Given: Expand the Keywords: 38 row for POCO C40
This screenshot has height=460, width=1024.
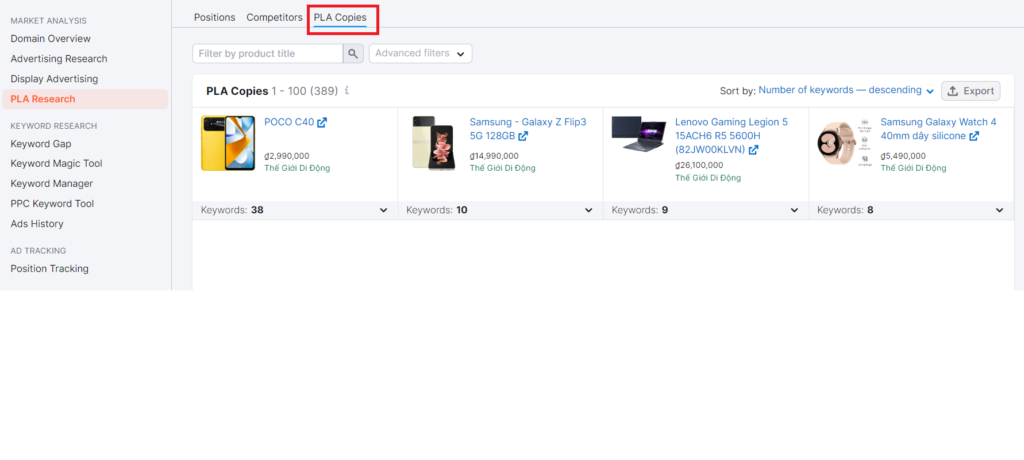Looking at the screenshot, I should pos(384,211).
